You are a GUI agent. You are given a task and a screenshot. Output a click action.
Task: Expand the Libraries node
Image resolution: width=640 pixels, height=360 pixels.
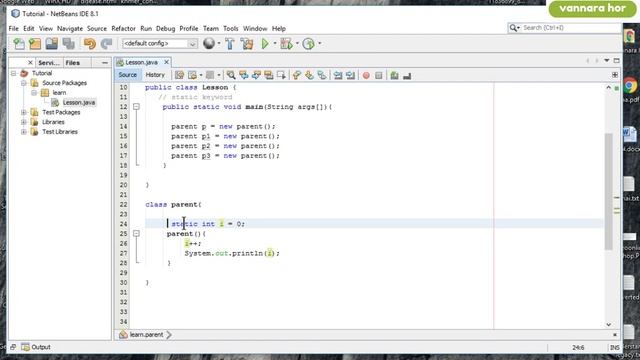(x=24, y=122)
